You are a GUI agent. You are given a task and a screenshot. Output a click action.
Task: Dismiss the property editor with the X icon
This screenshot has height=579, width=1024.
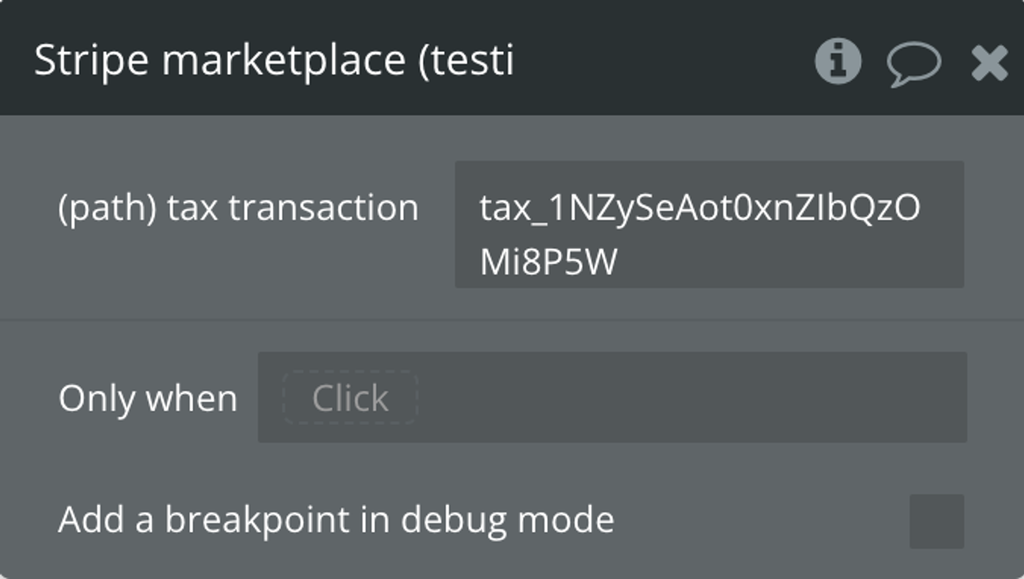click(x=989, y=63)
